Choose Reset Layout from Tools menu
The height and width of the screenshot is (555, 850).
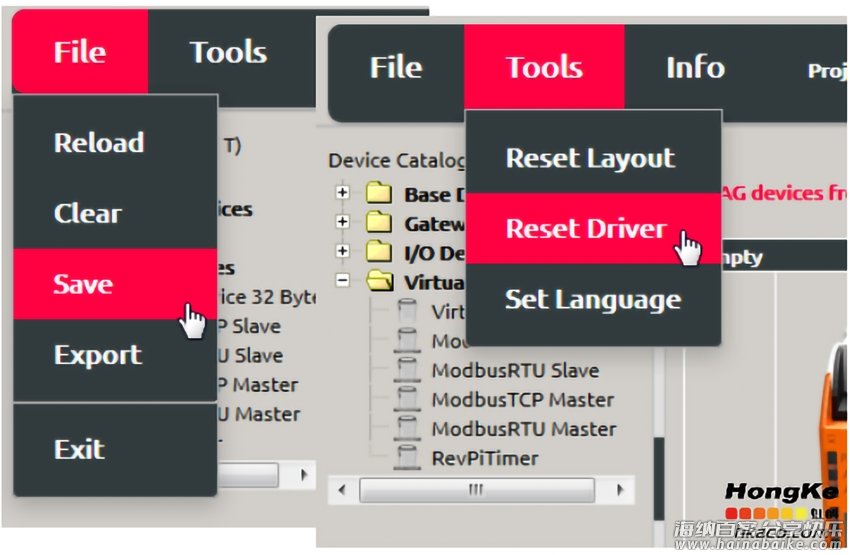[x=594, y=158]
